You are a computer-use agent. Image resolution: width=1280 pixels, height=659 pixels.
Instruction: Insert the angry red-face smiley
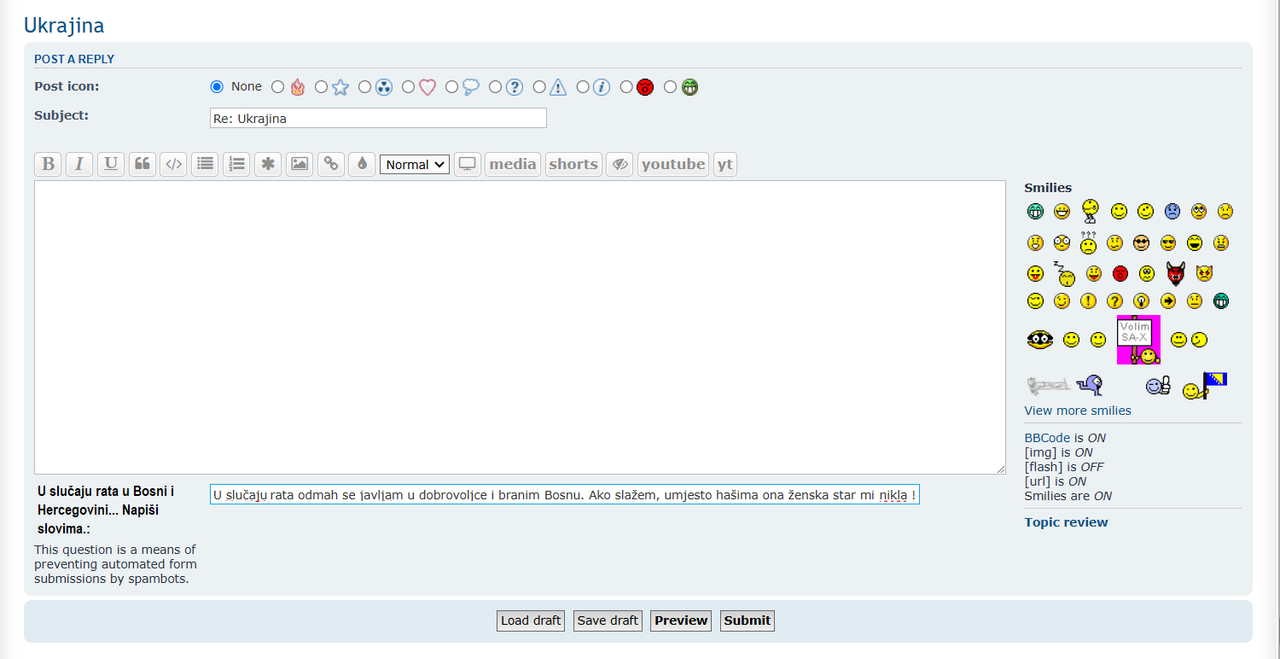(x=1120, y=273)
